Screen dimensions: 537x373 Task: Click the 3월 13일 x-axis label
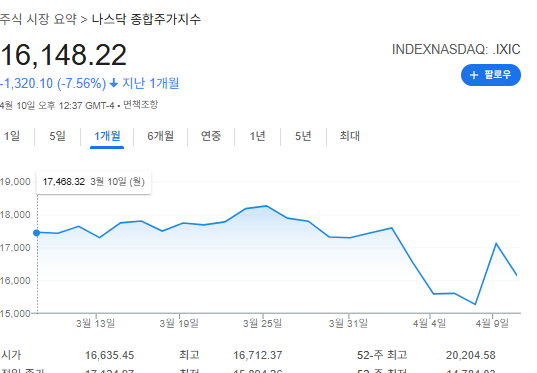[x=95, y=323]
